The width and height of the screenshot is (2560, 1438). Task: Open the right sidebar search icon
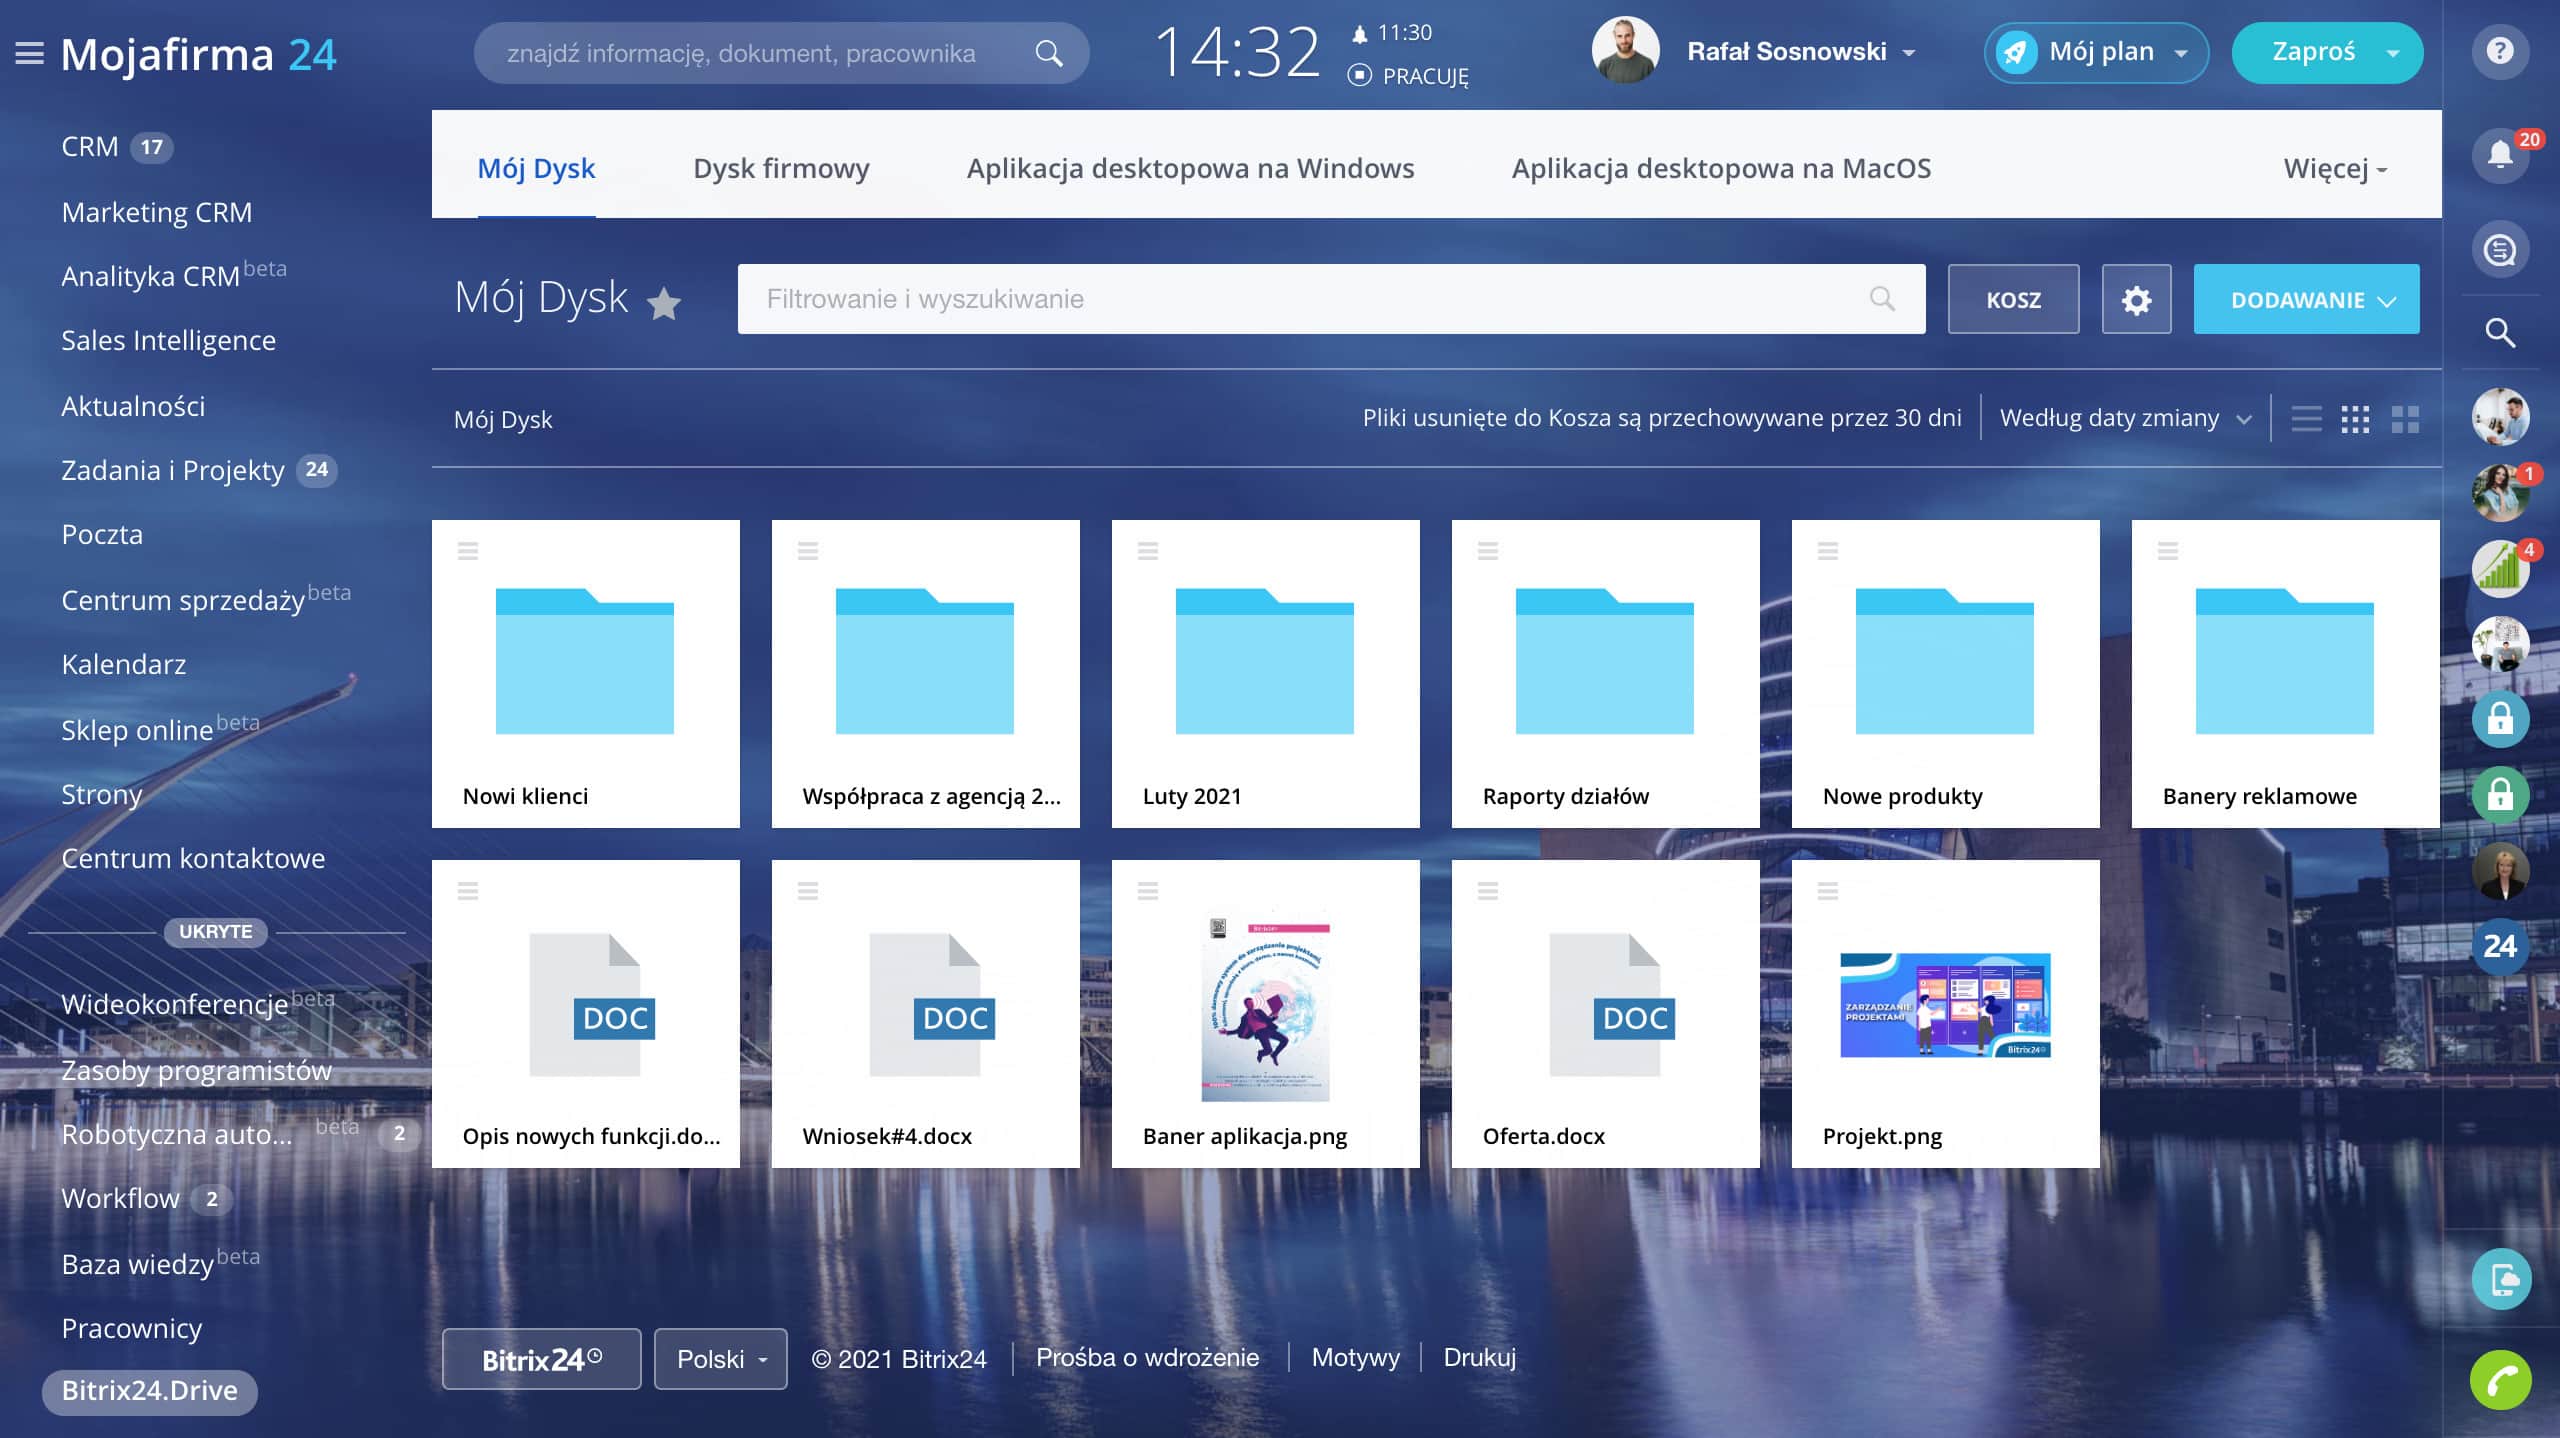click(x=2500, y=332)
